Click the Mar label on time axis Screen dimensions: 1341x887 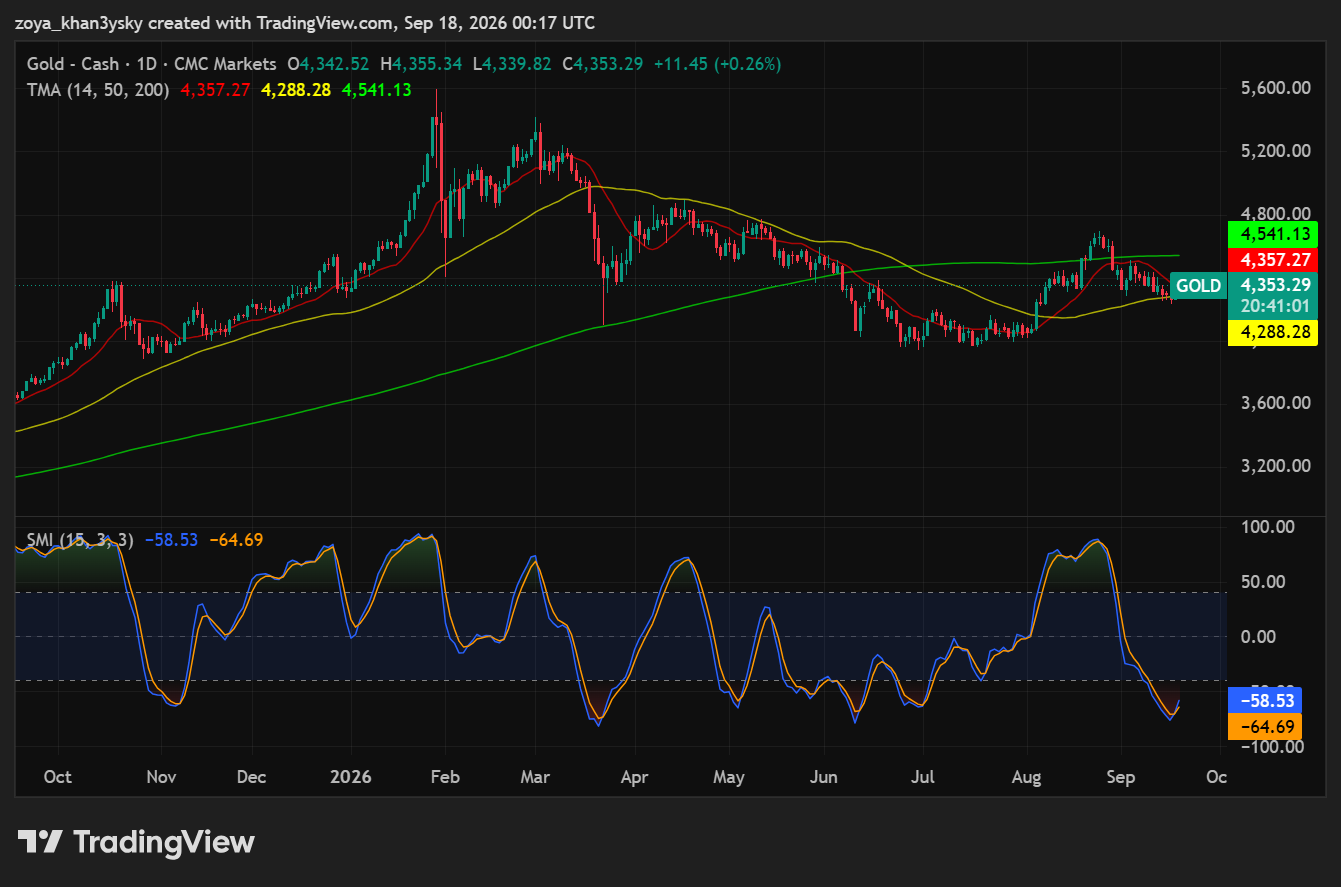click(x=536, y=777)
